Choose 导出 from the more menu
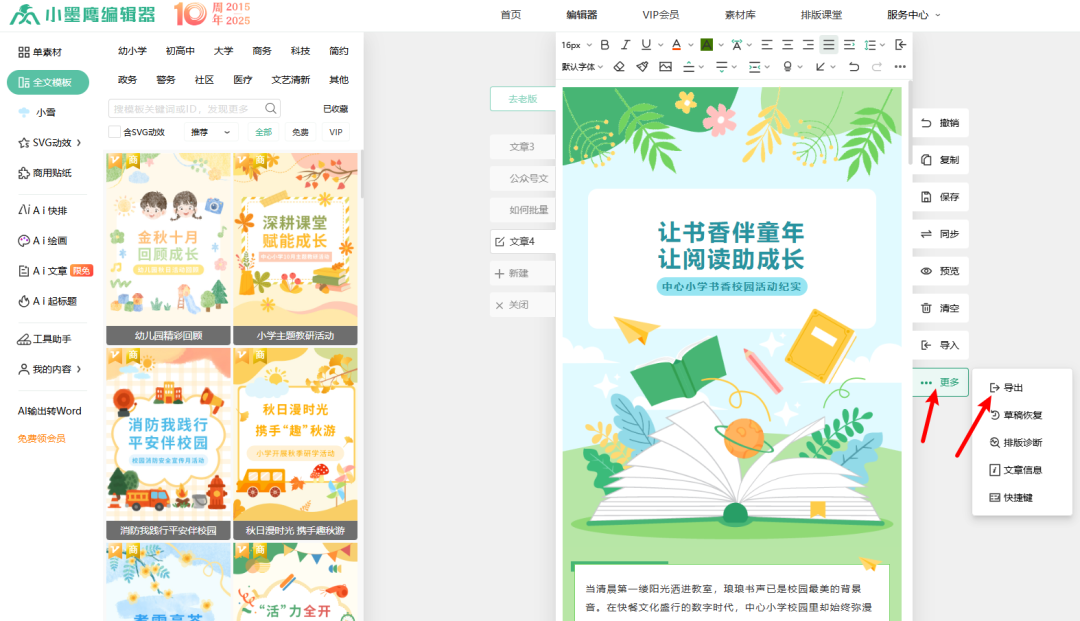 (1012, 387)
